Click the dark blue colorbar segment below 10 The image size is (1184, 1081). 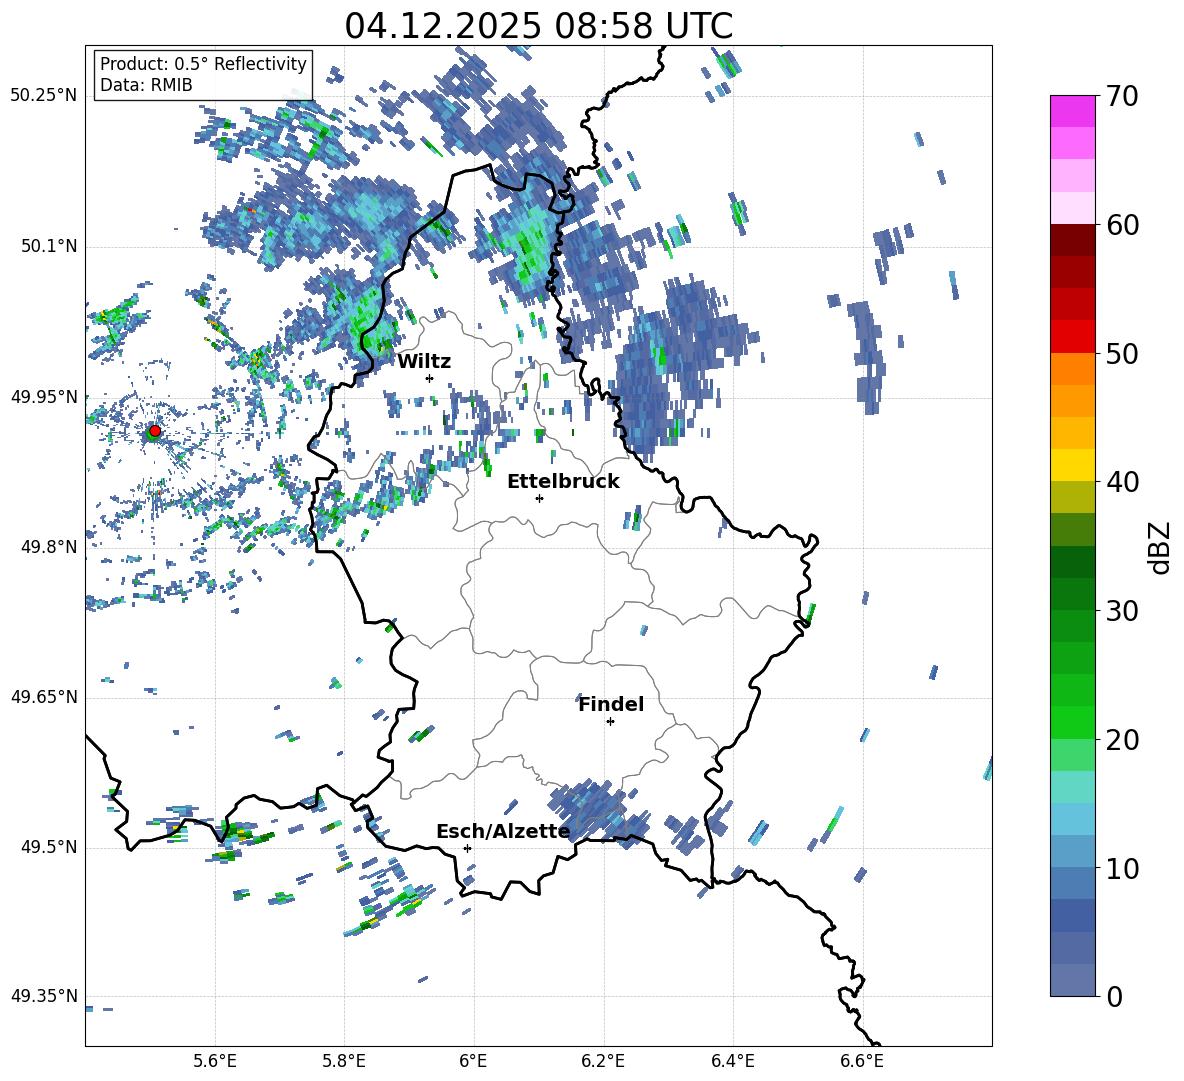pos(1072,915)
